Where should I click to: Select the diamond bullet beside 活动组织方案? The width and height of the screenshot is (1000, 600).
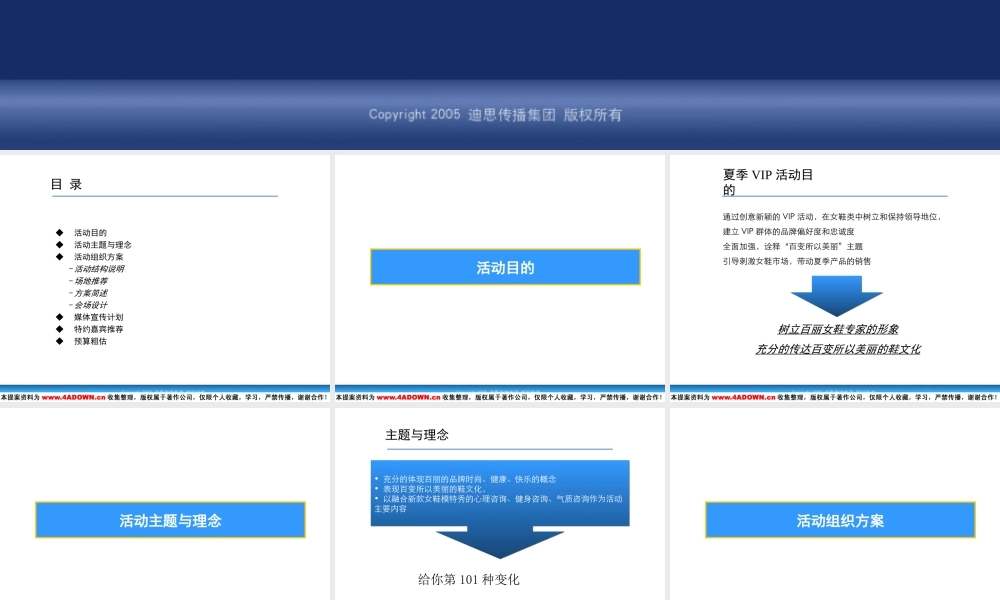coord(59,256)
